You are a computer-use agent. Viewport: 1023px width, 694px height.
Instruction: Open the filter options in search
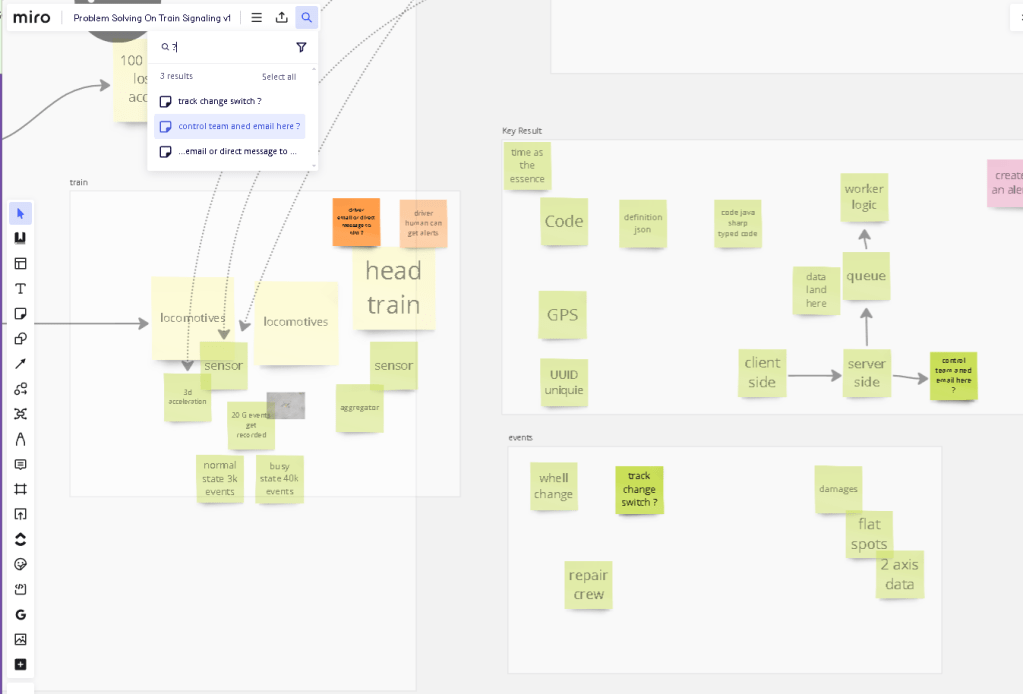coord(301,47)
